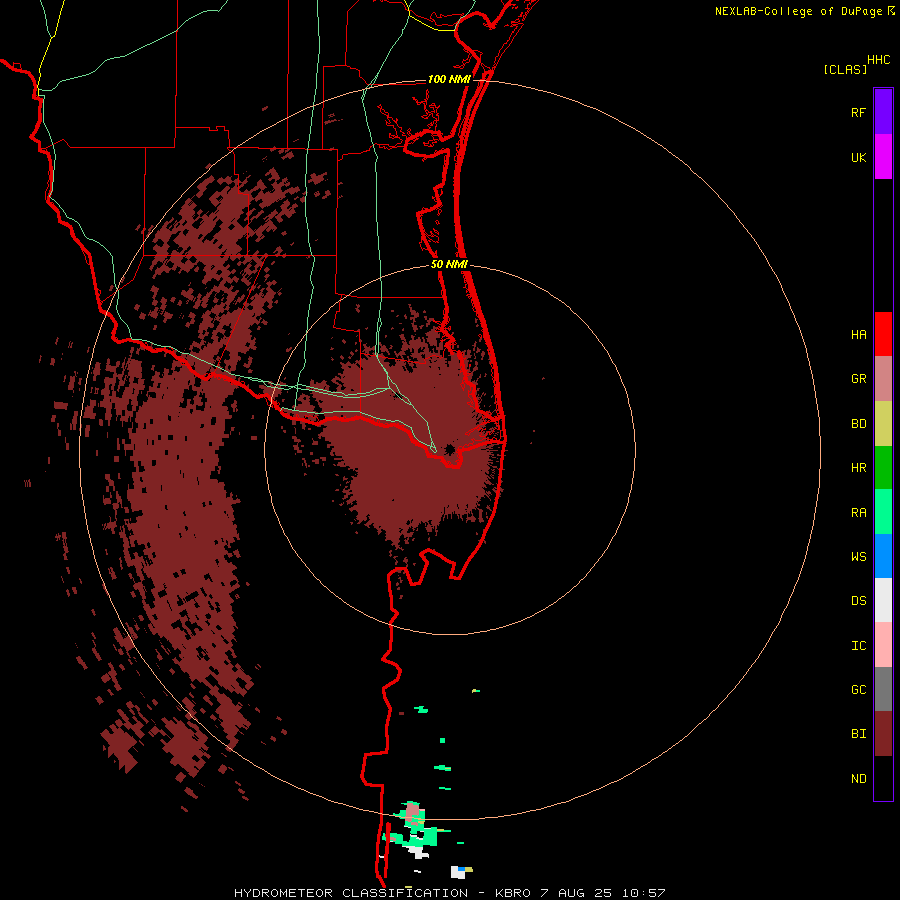Select the BD yellow legend block
The height and width of the screenshot is (900, 900).
pyautogui.click(x=883, y=423)
